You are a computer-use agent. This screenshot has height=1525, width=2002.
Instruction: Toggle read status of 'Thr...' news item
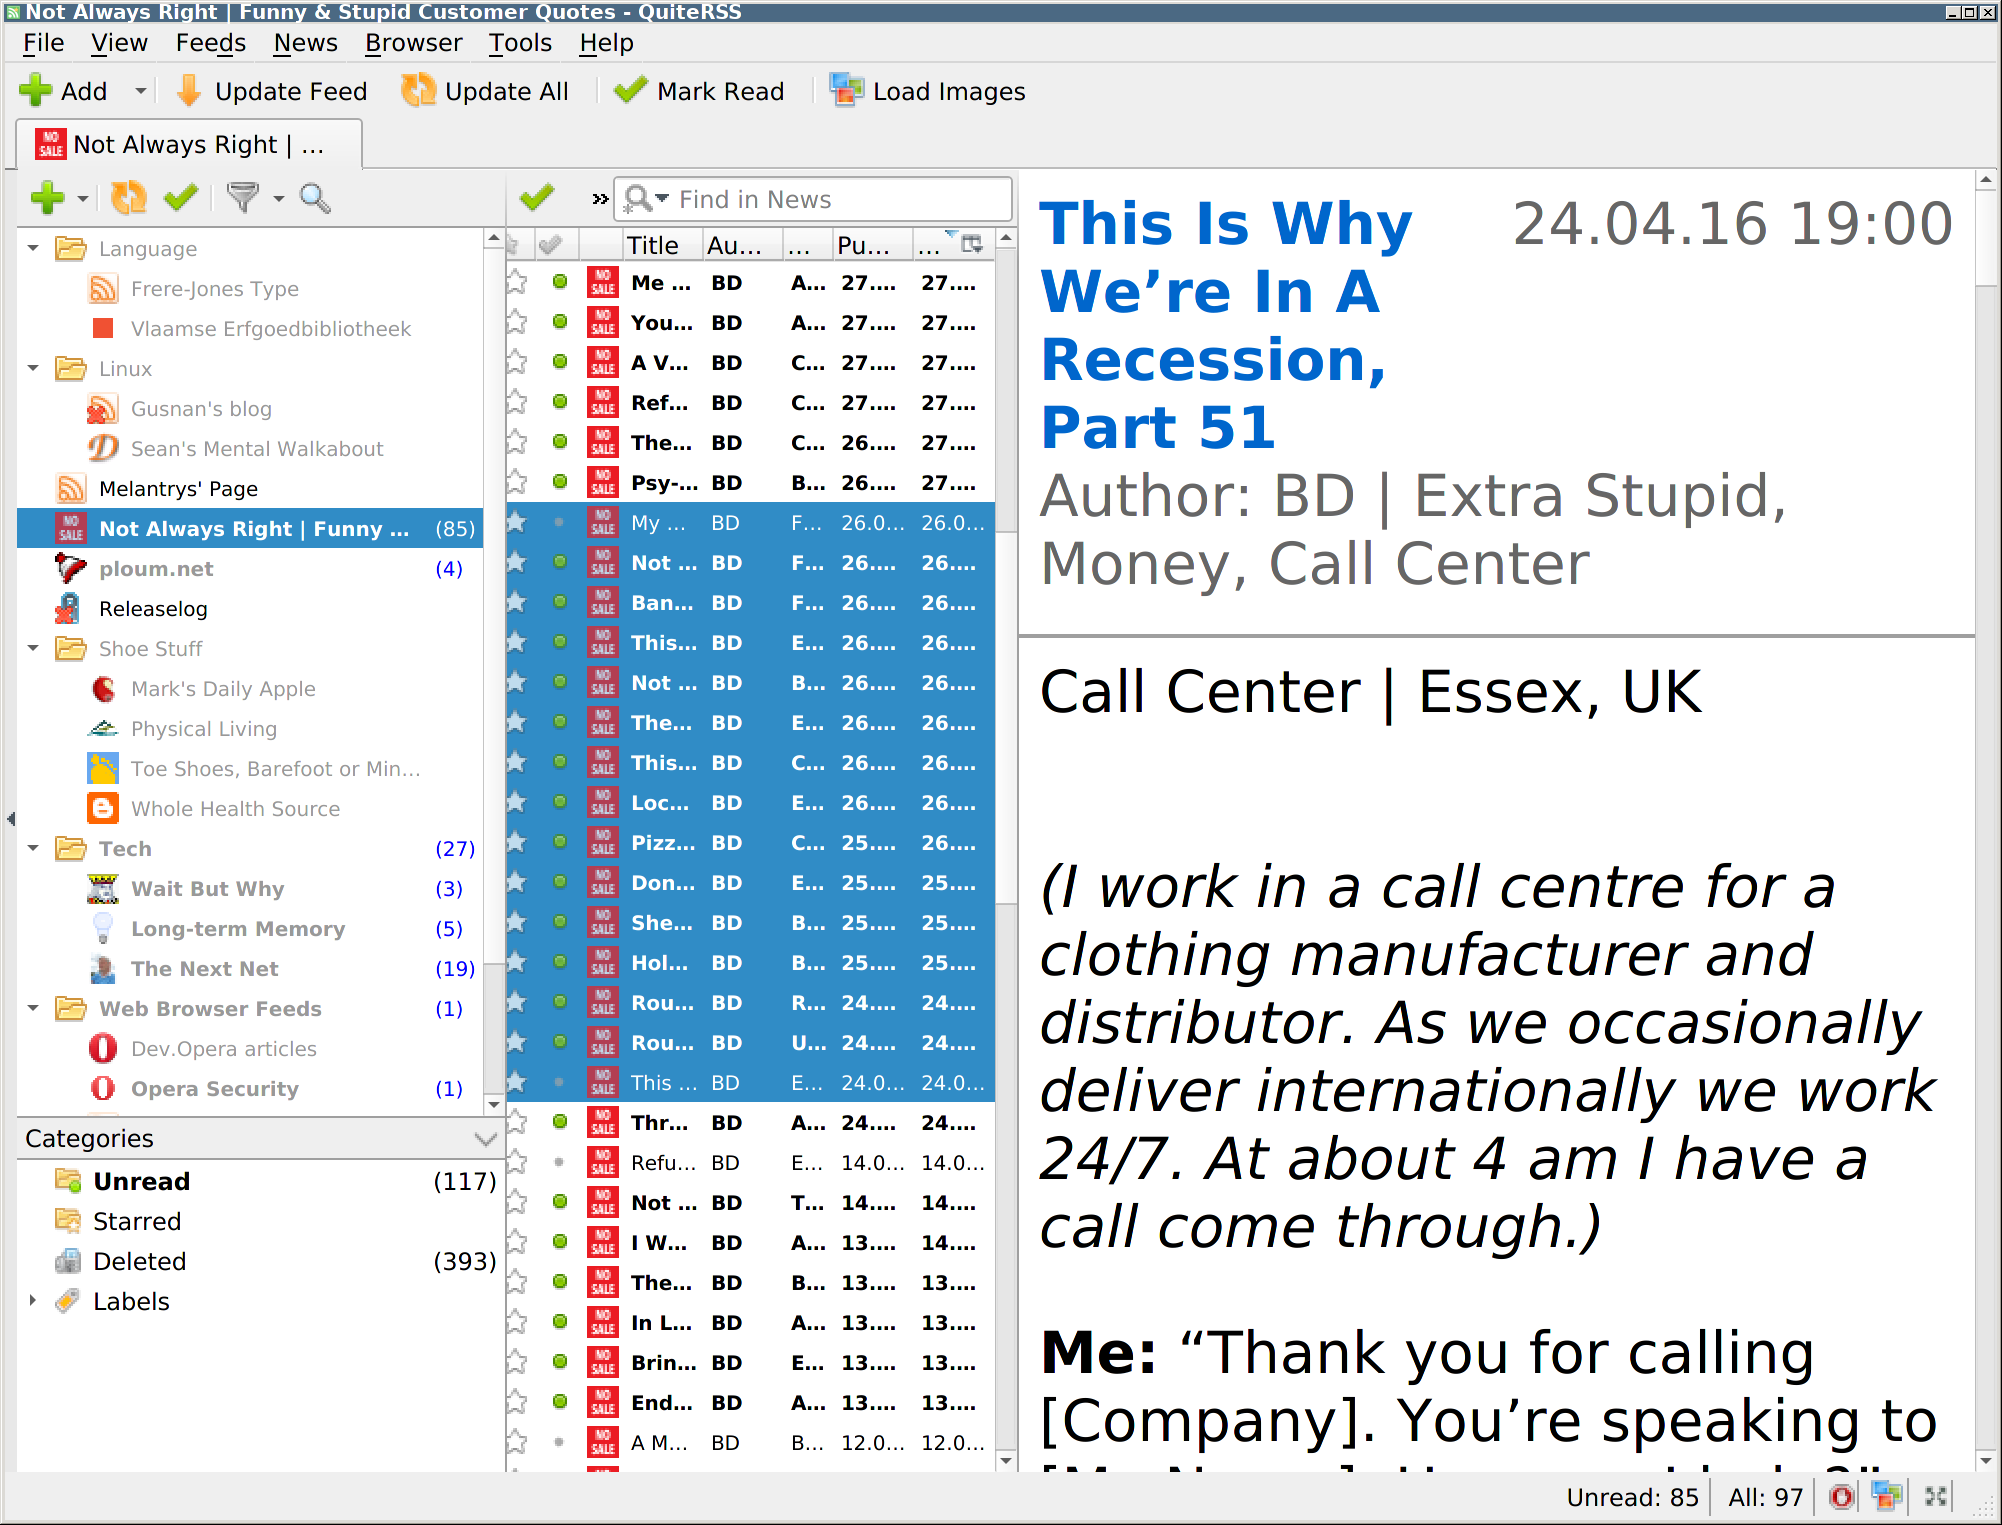click(x=560, y=1122)
